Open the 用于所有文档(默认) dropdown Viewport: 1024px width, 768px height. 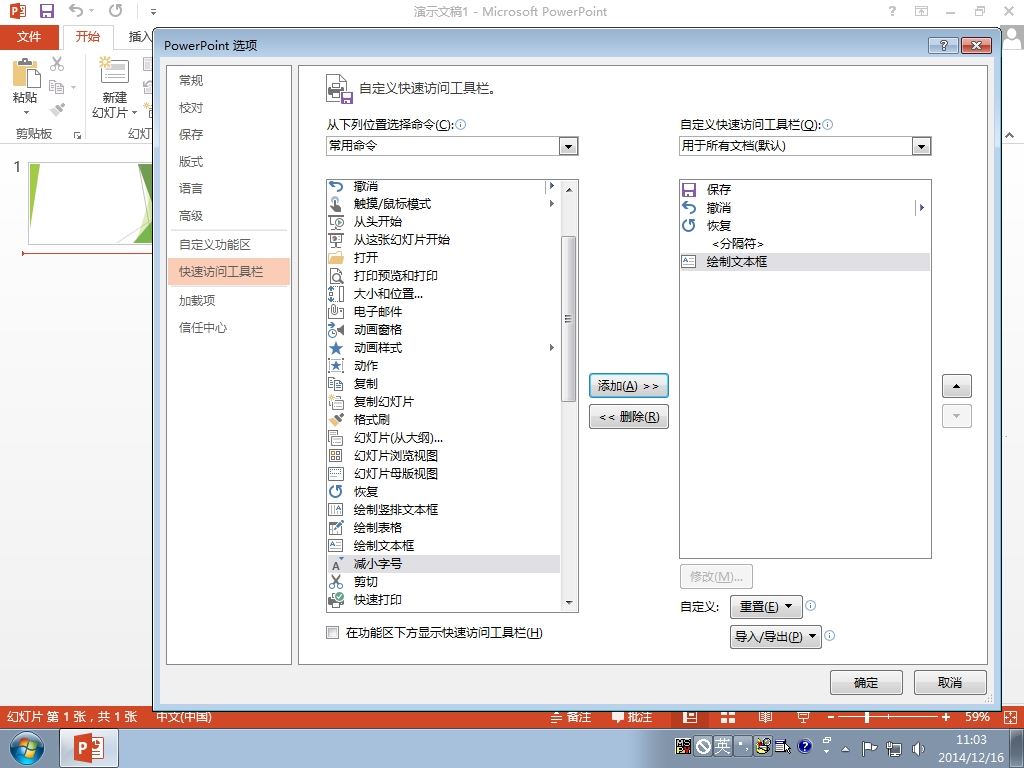(x=921, y=146)
